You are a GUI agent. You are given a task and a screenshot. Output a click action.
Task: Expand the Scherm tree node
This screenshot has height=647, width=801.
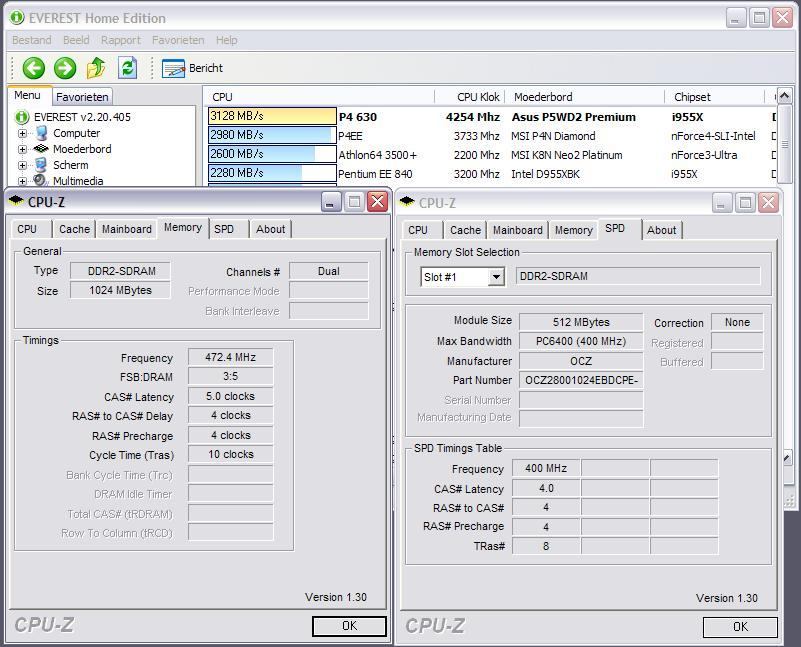click(22, 165)
